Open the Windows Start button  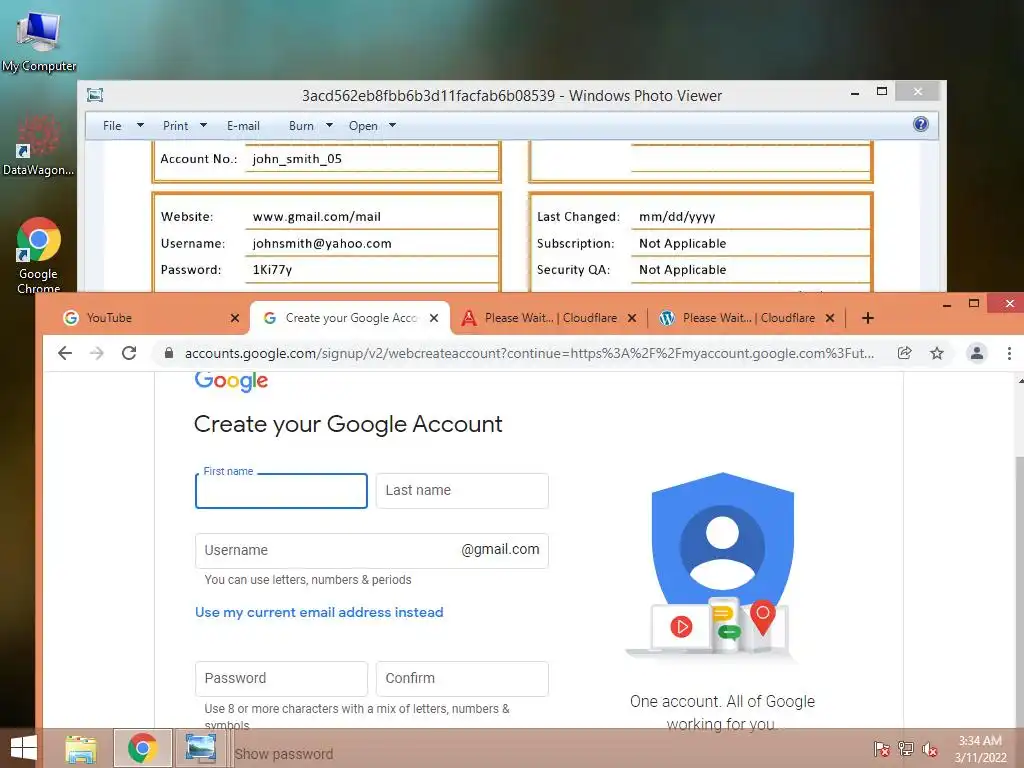pos(23,748)
